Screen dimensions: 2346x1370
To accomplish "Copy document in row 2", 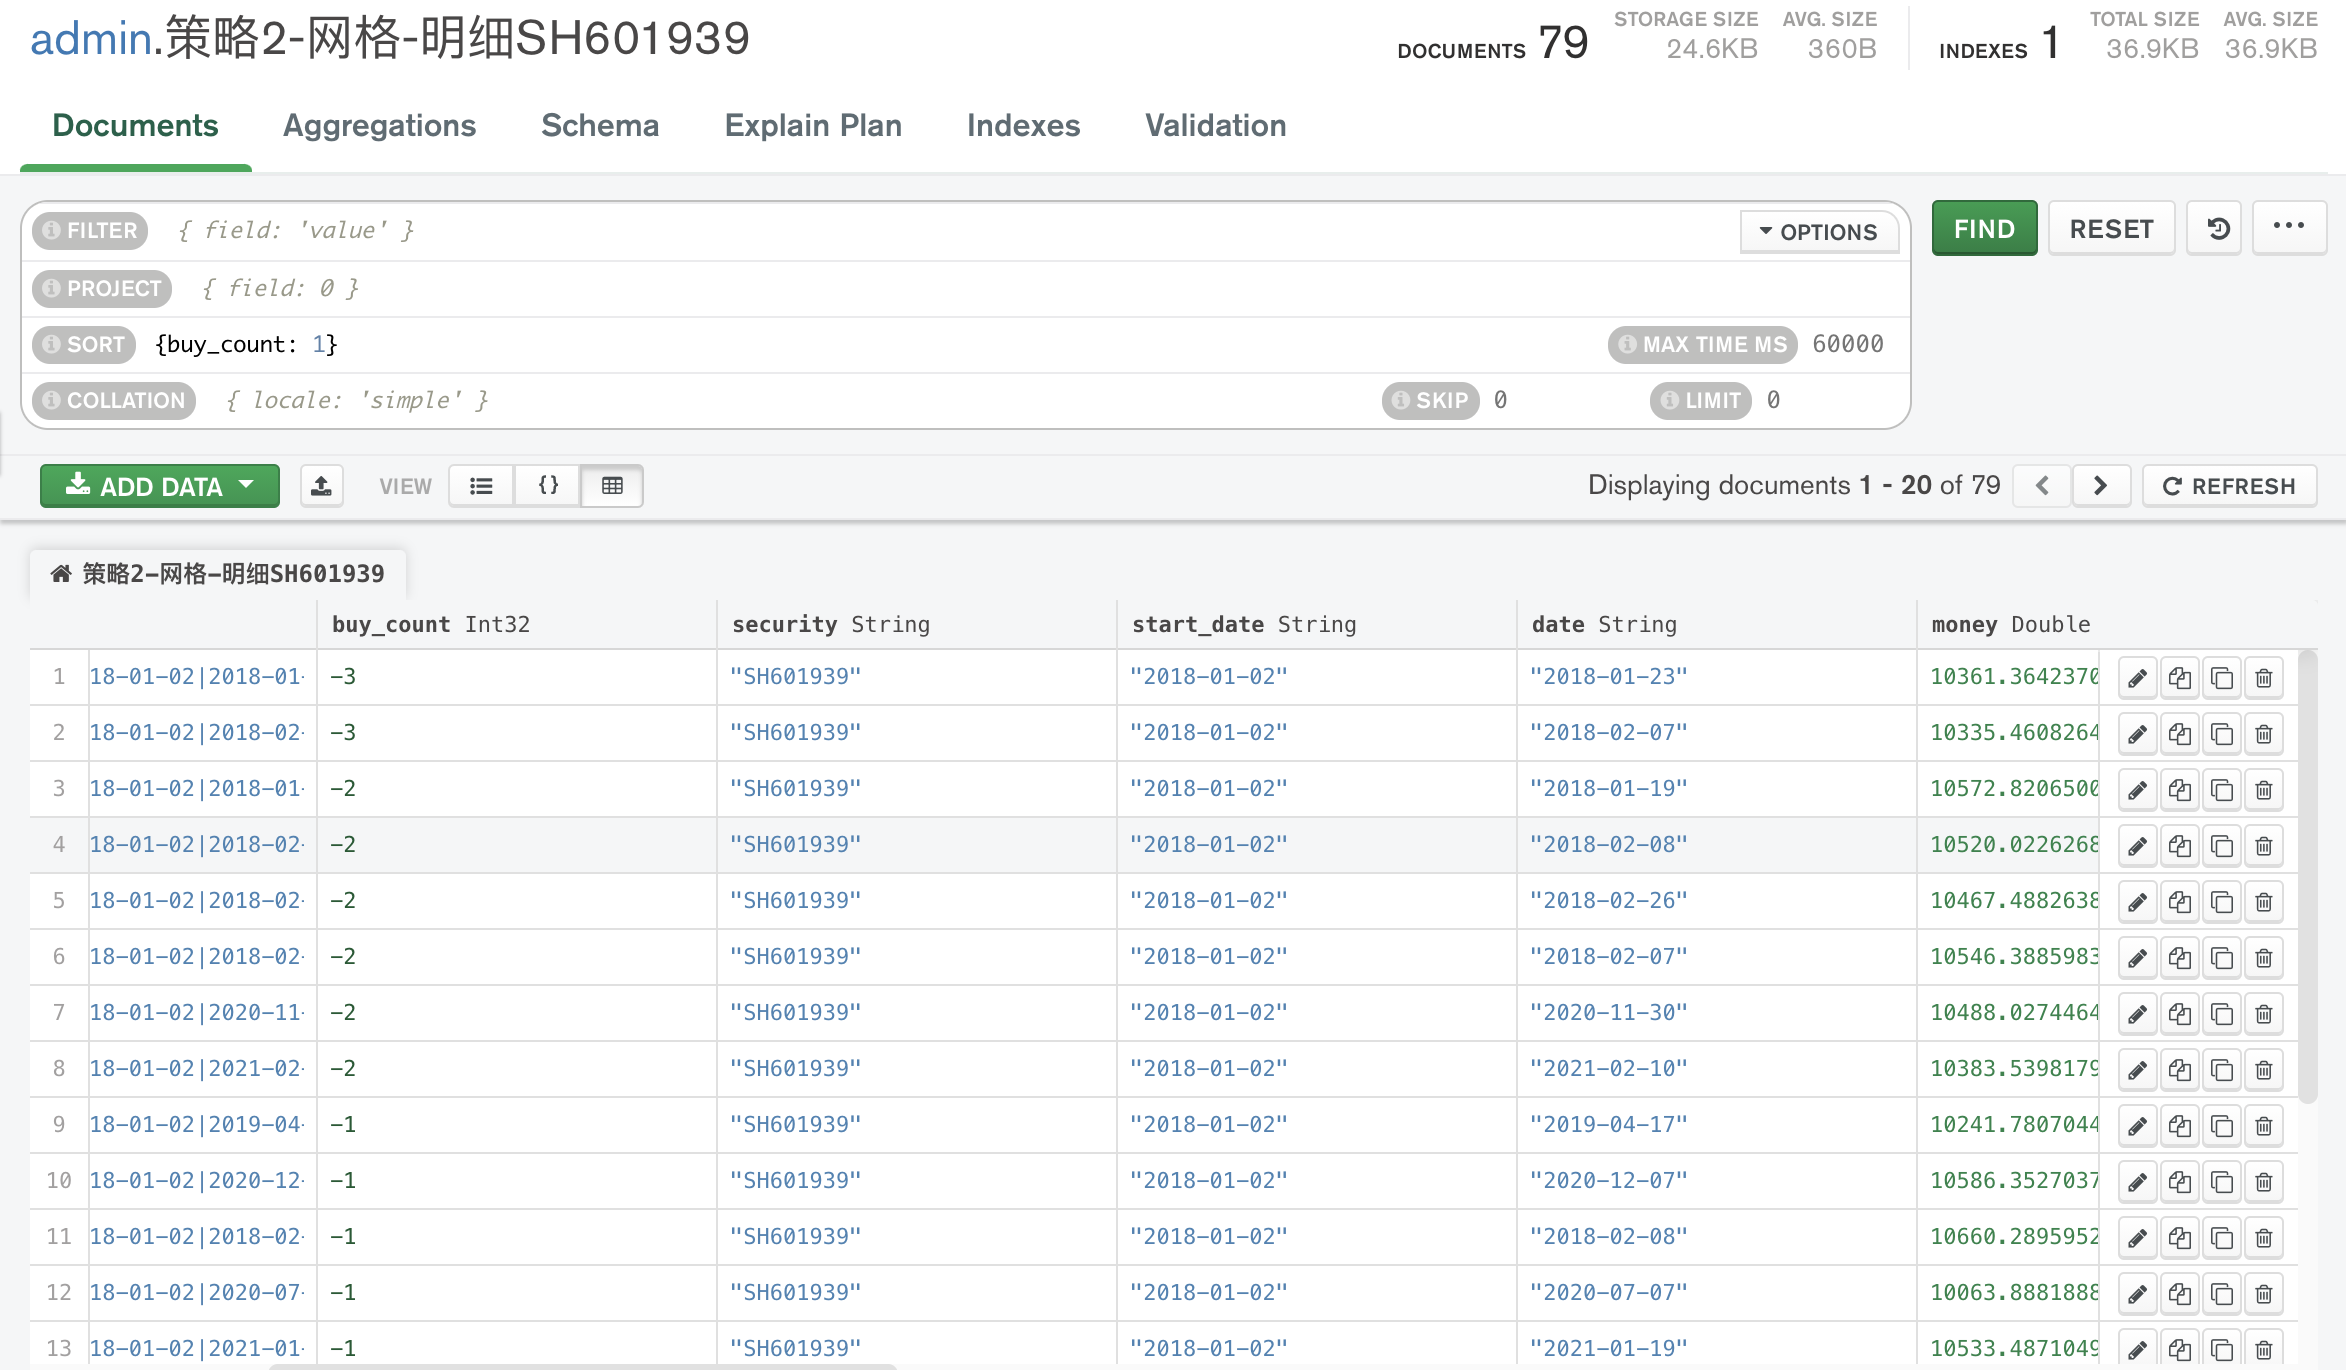I will 2180,734.
